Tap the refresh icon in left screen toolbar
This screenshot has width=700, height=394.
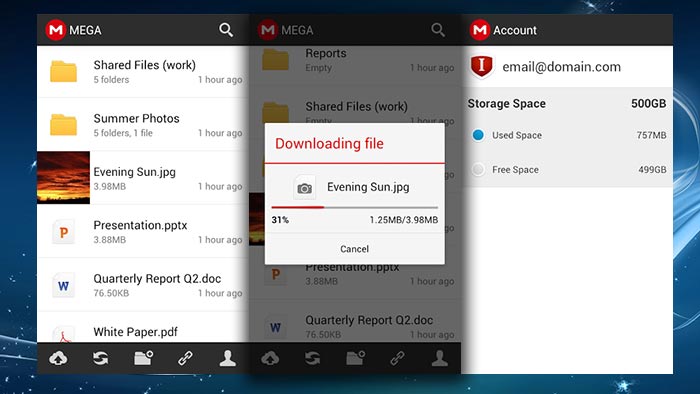pos(100,358)
